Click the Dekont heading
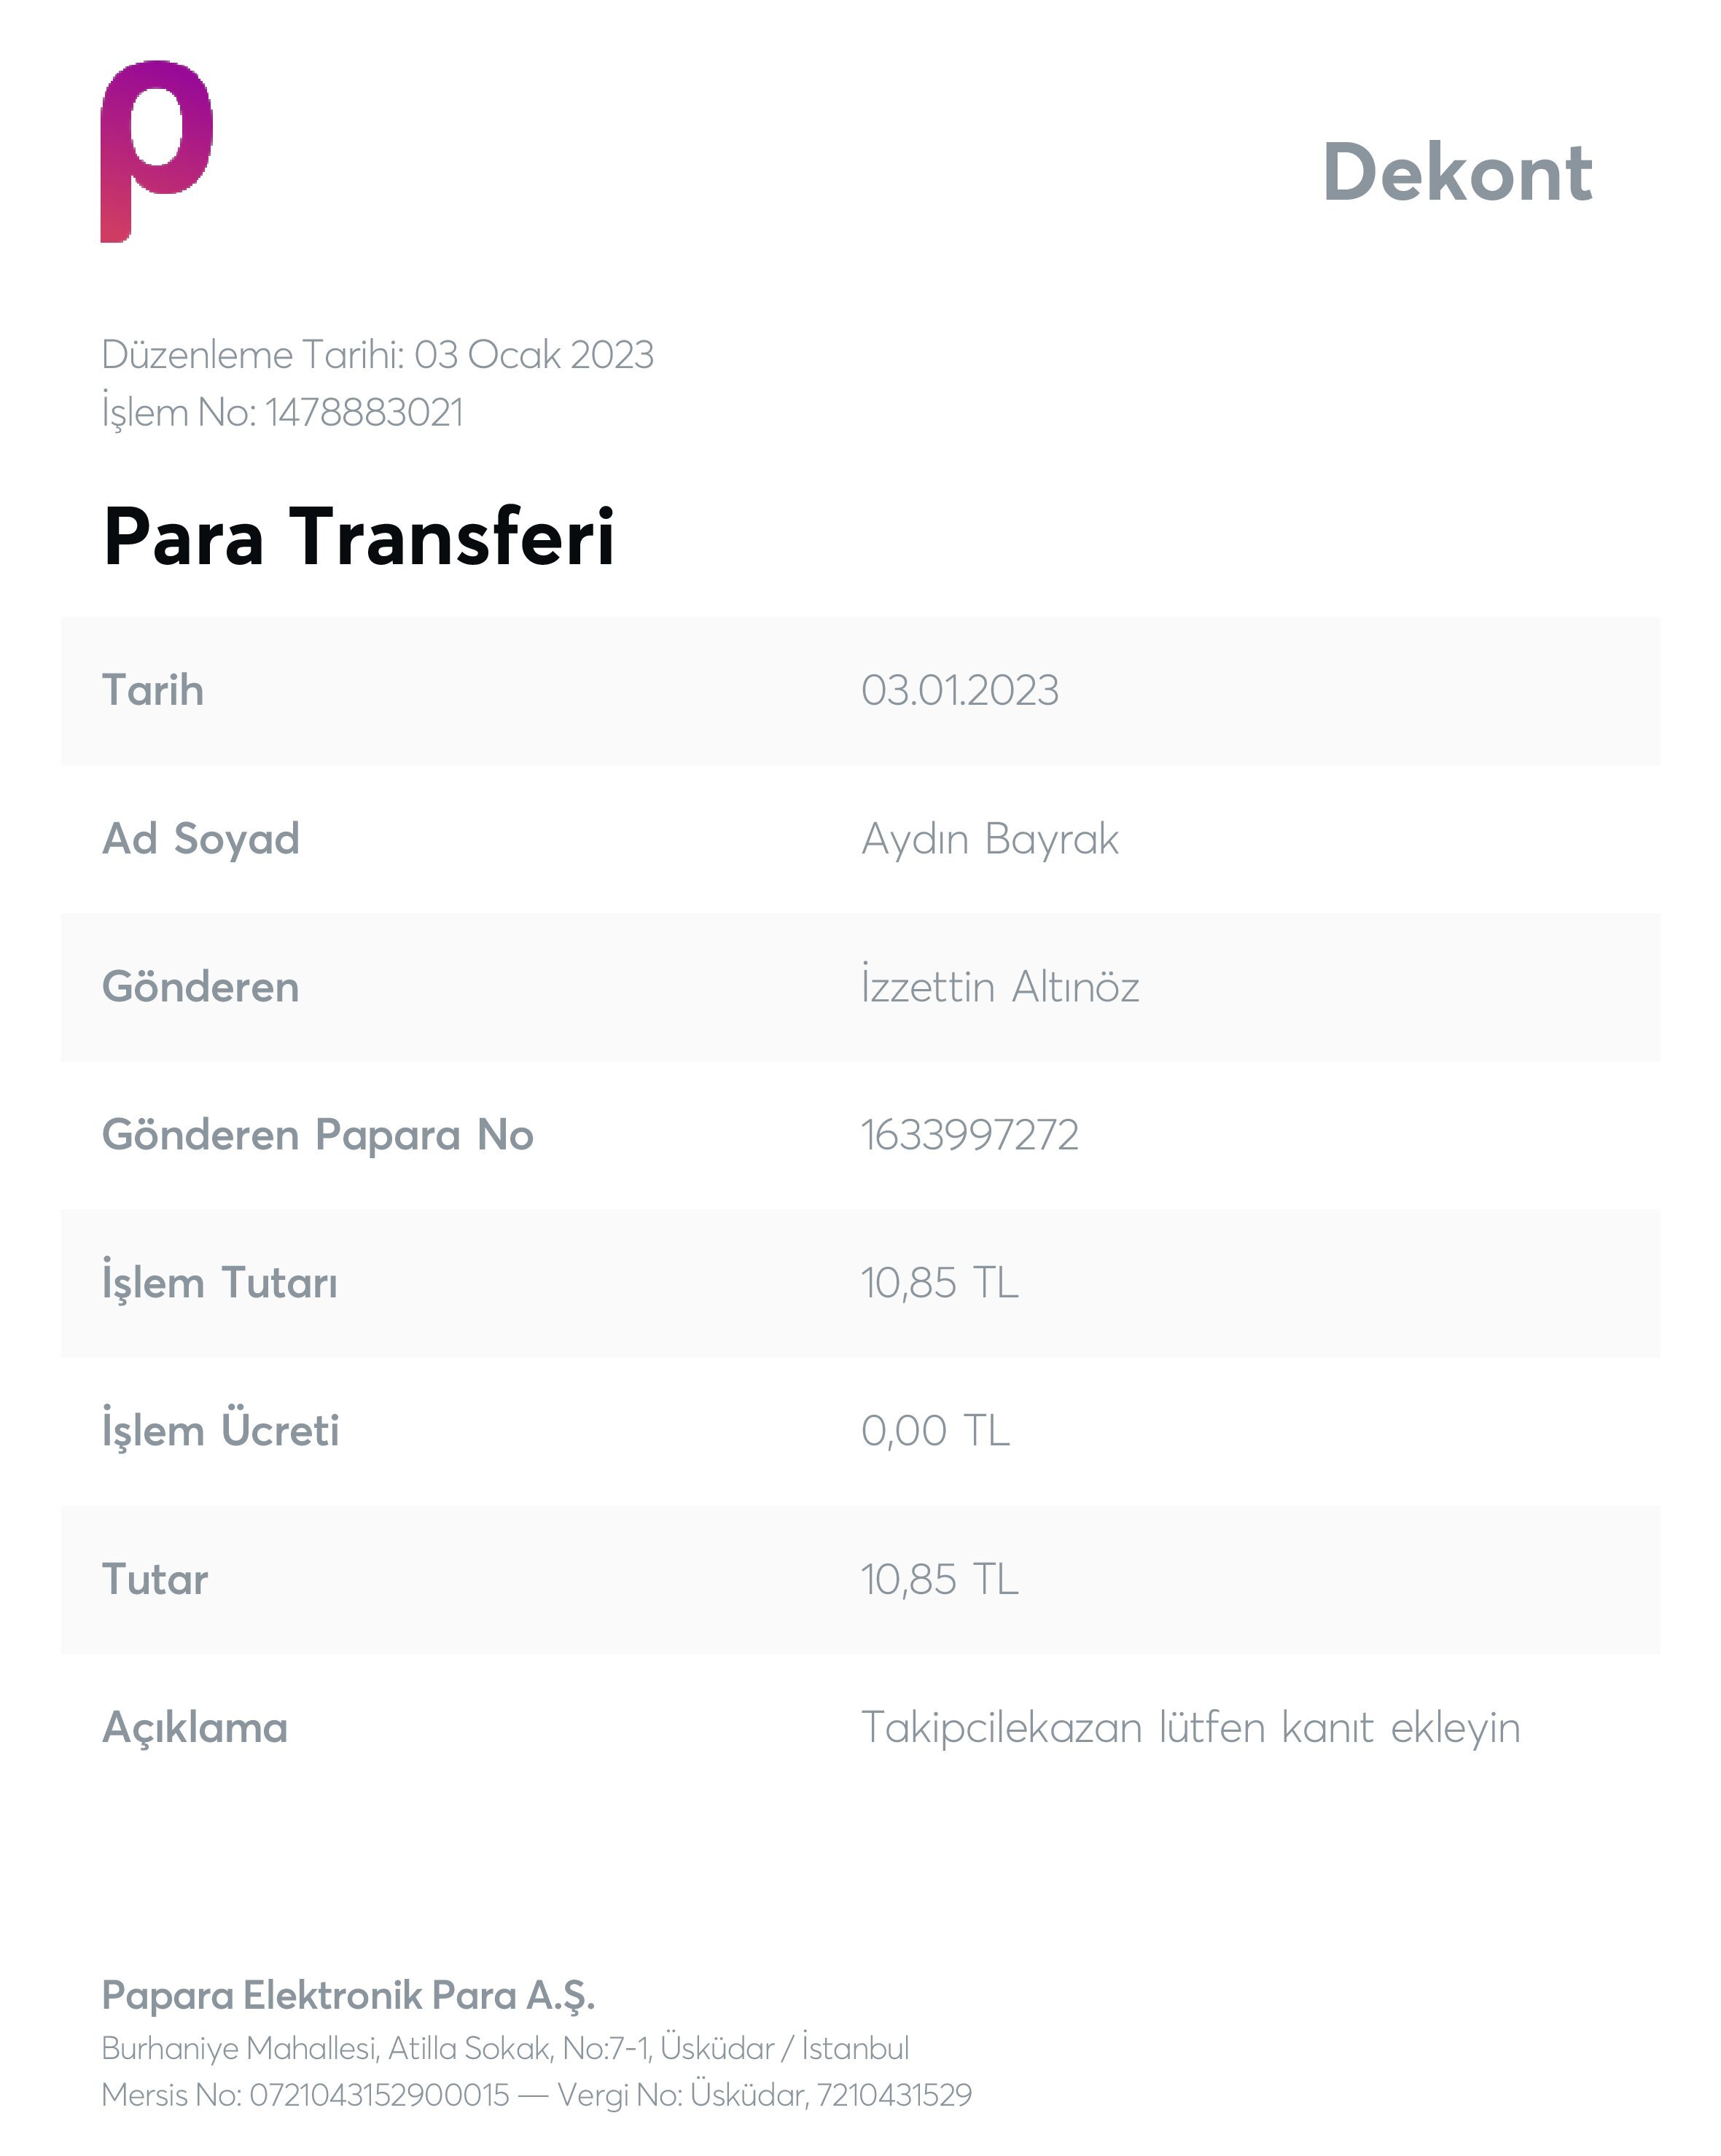This screenshot has height=2156, width=1721. [x=1456, y=173]
